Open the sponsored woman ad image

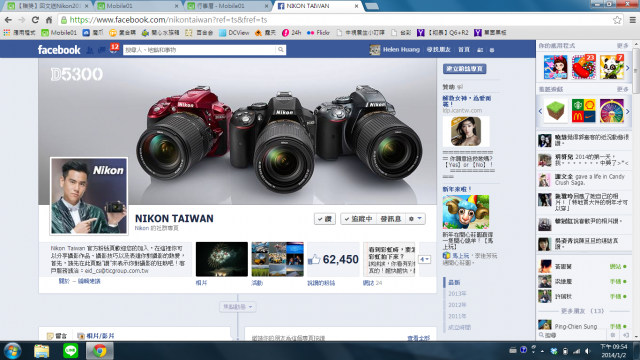click(466, 131)
